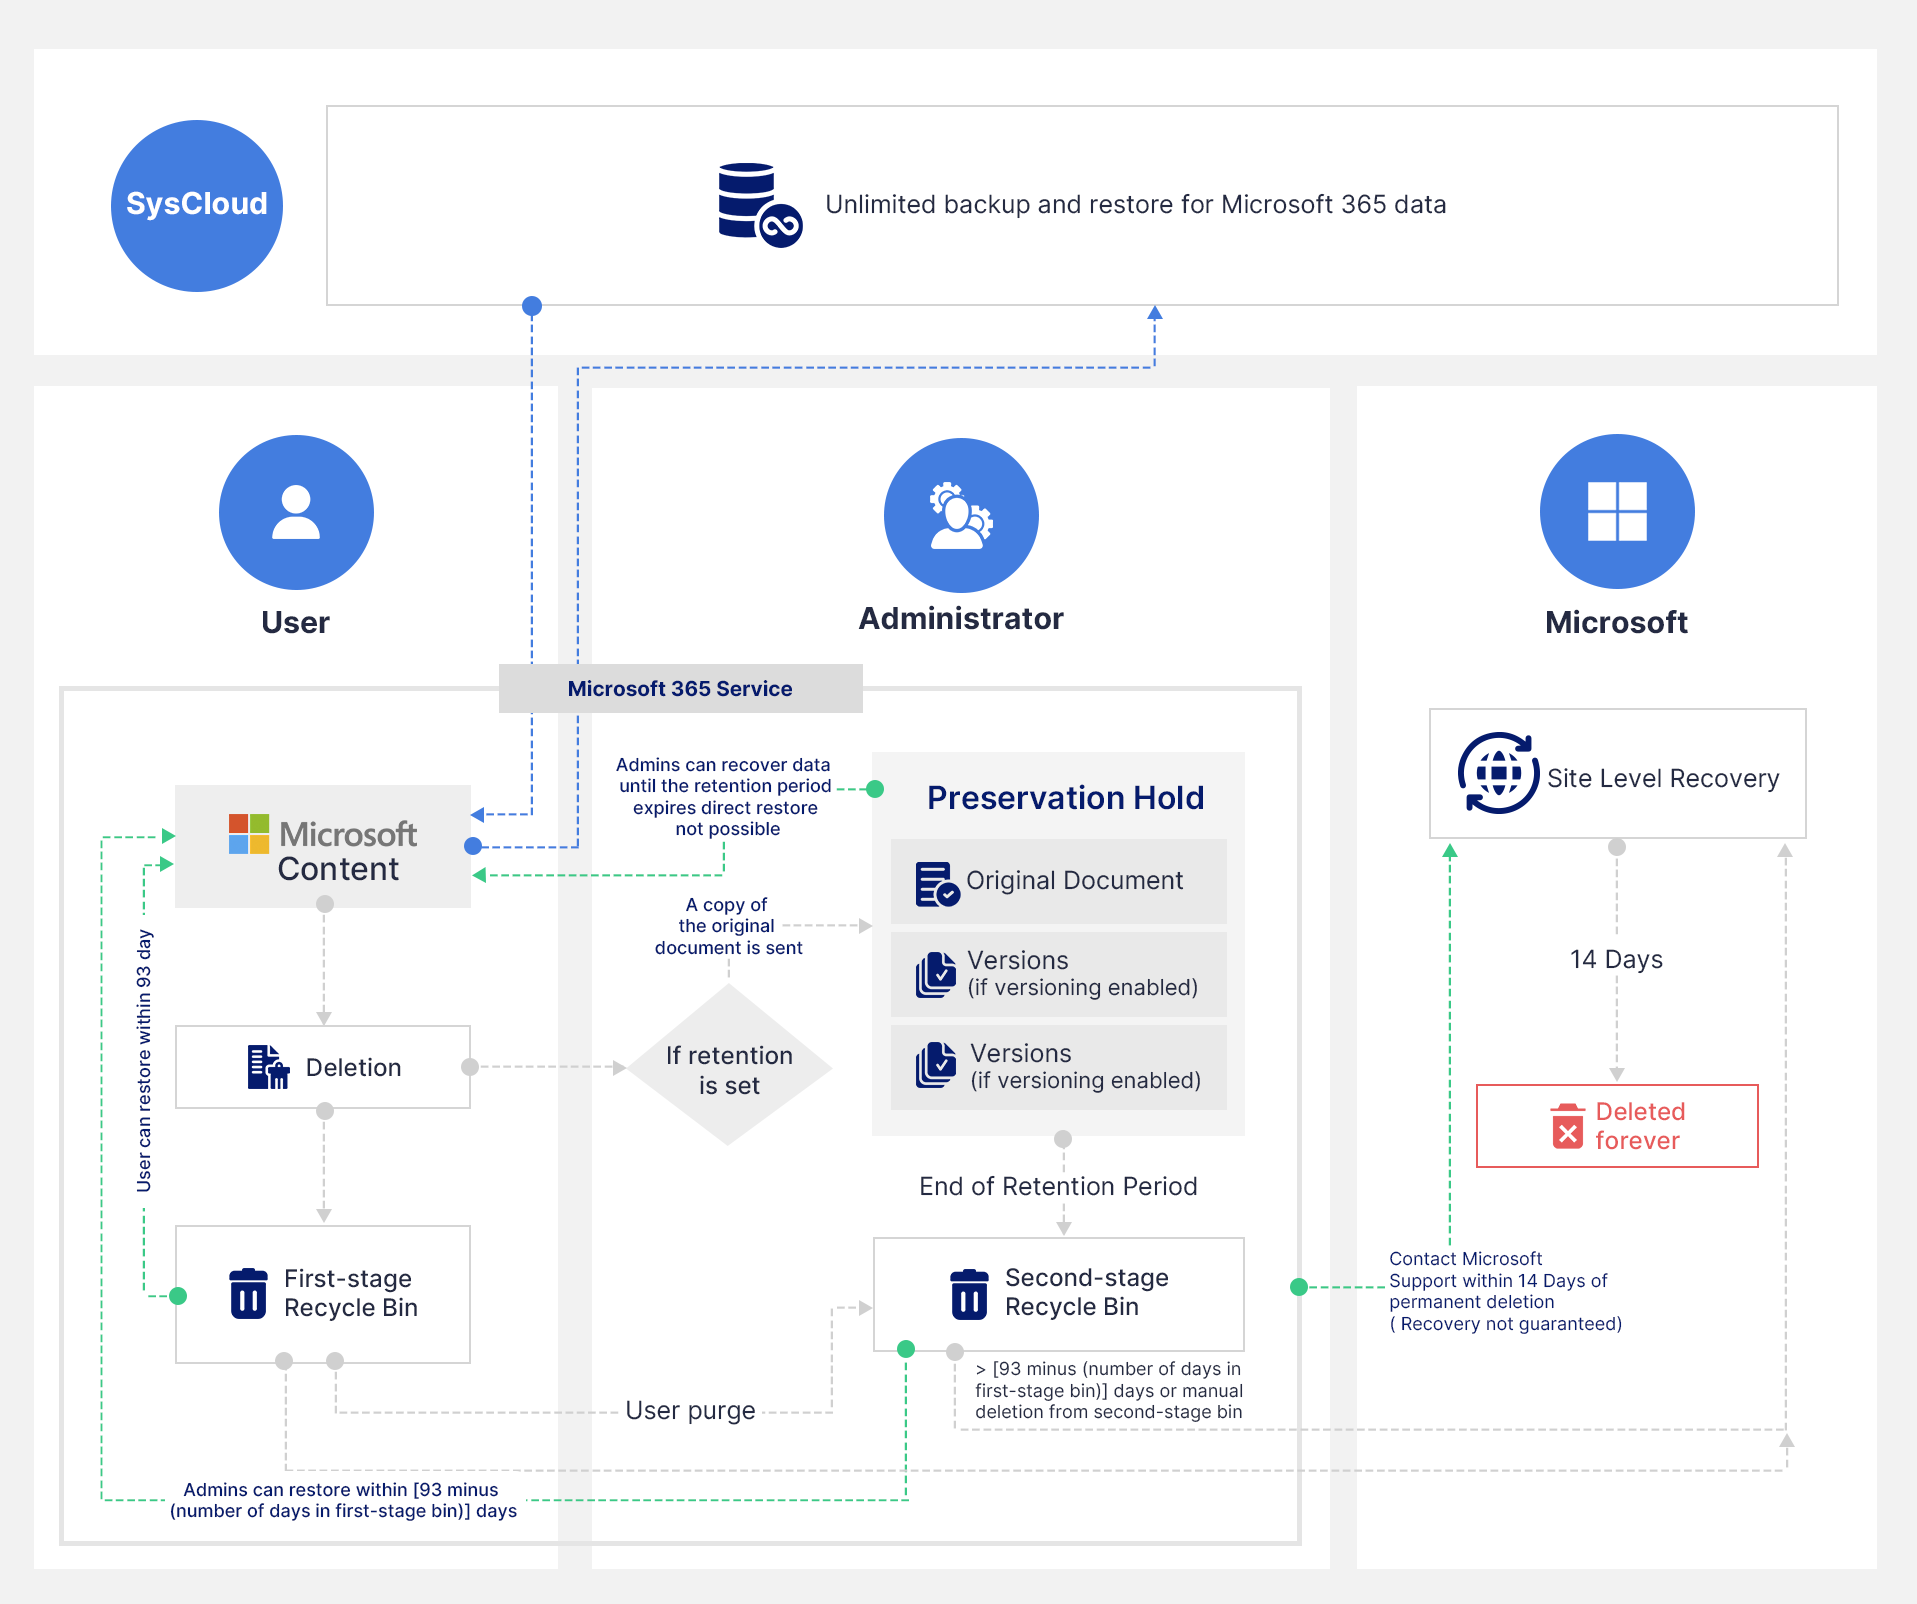
Task: Select the Administrator gear-person icon
Action: [961, 515]
